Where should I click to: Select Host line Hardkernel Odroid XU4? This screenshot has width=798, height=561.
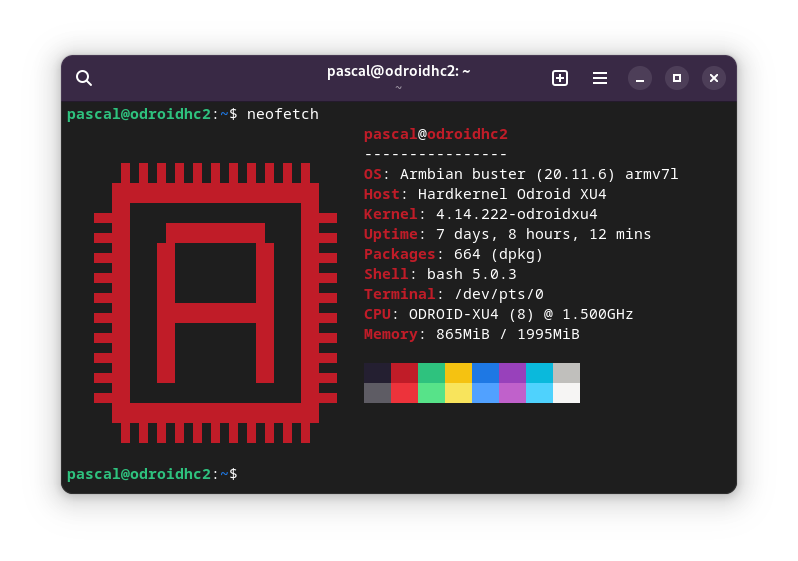point(485,194)
